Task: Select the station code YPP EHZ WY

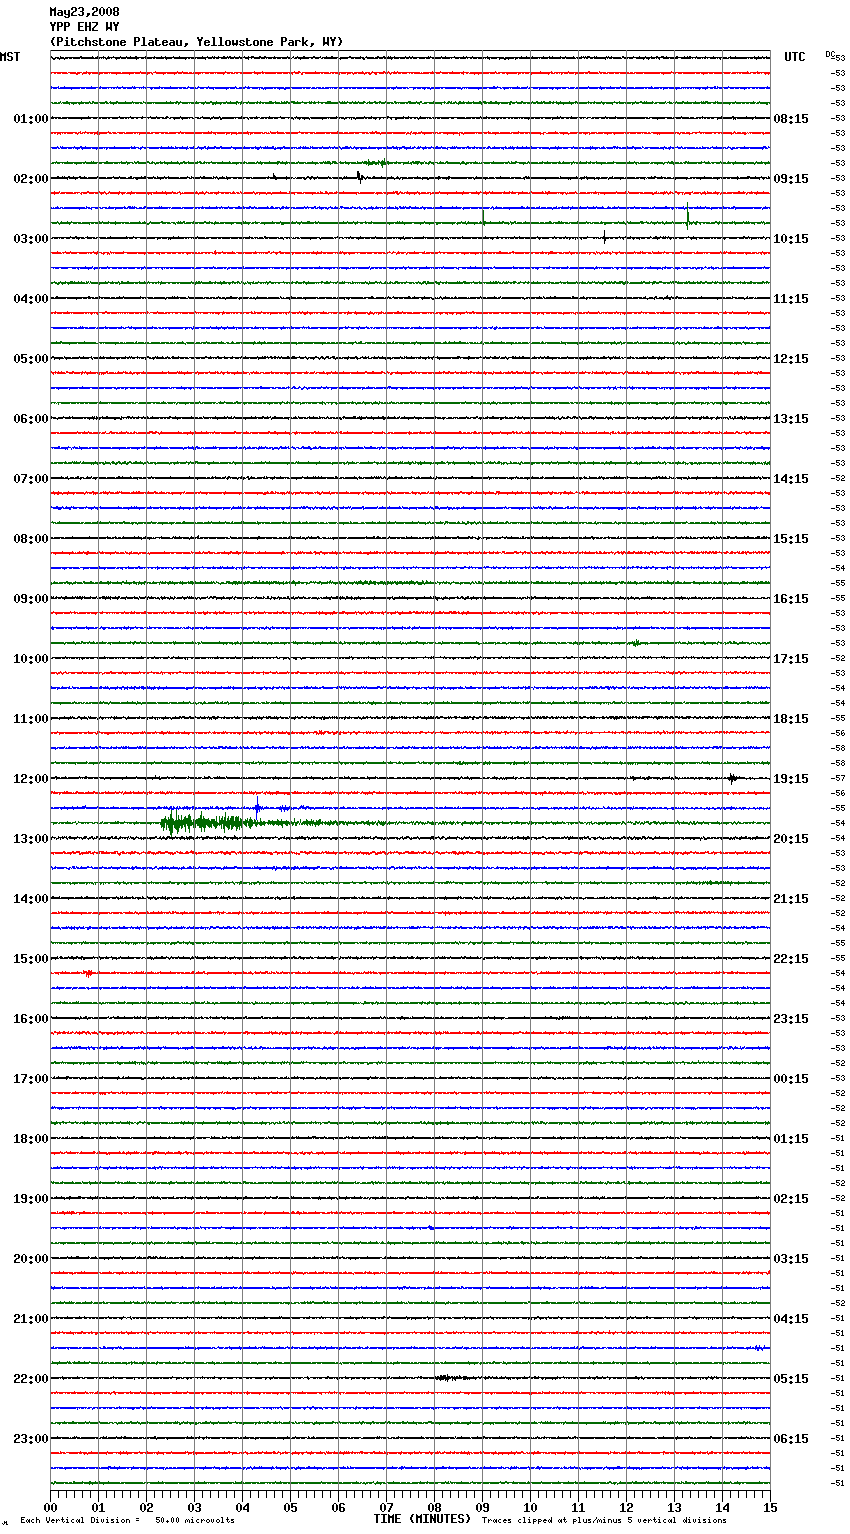Action: pyautogui.click(x=85, y=27)
